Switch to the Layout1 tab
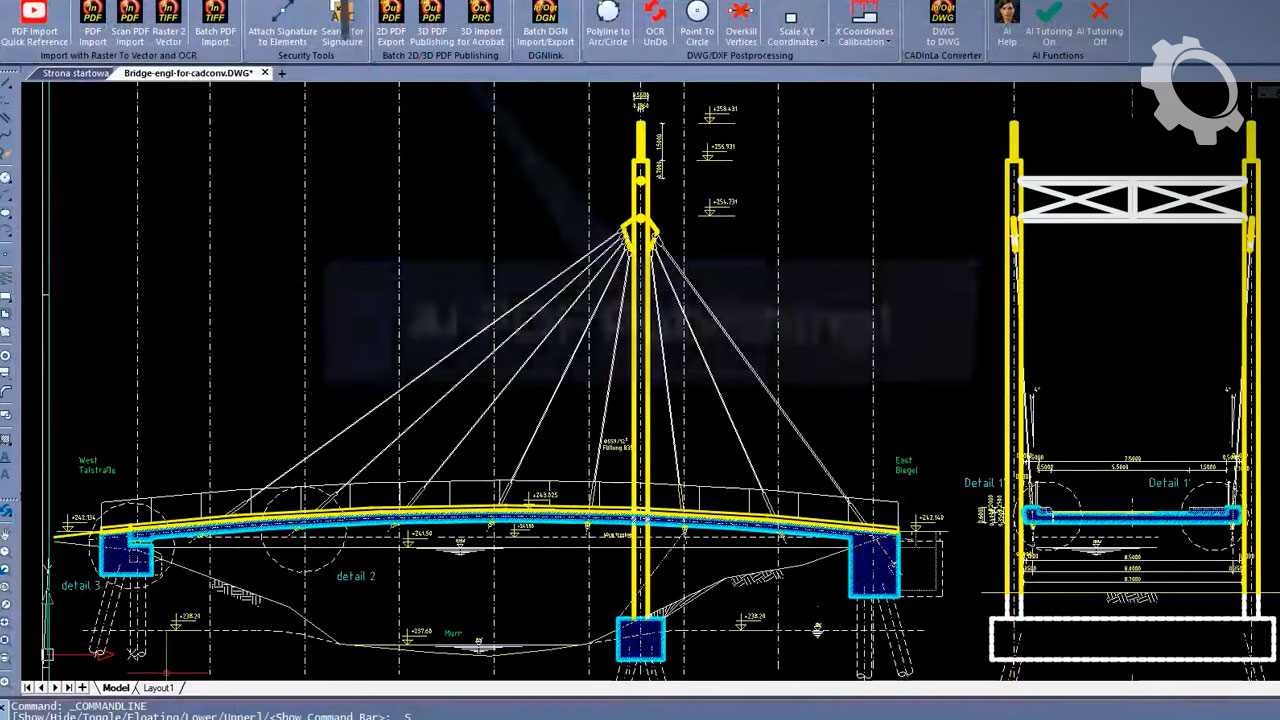1280x720 pixels. pyautogui.click(x=158, y=688)
